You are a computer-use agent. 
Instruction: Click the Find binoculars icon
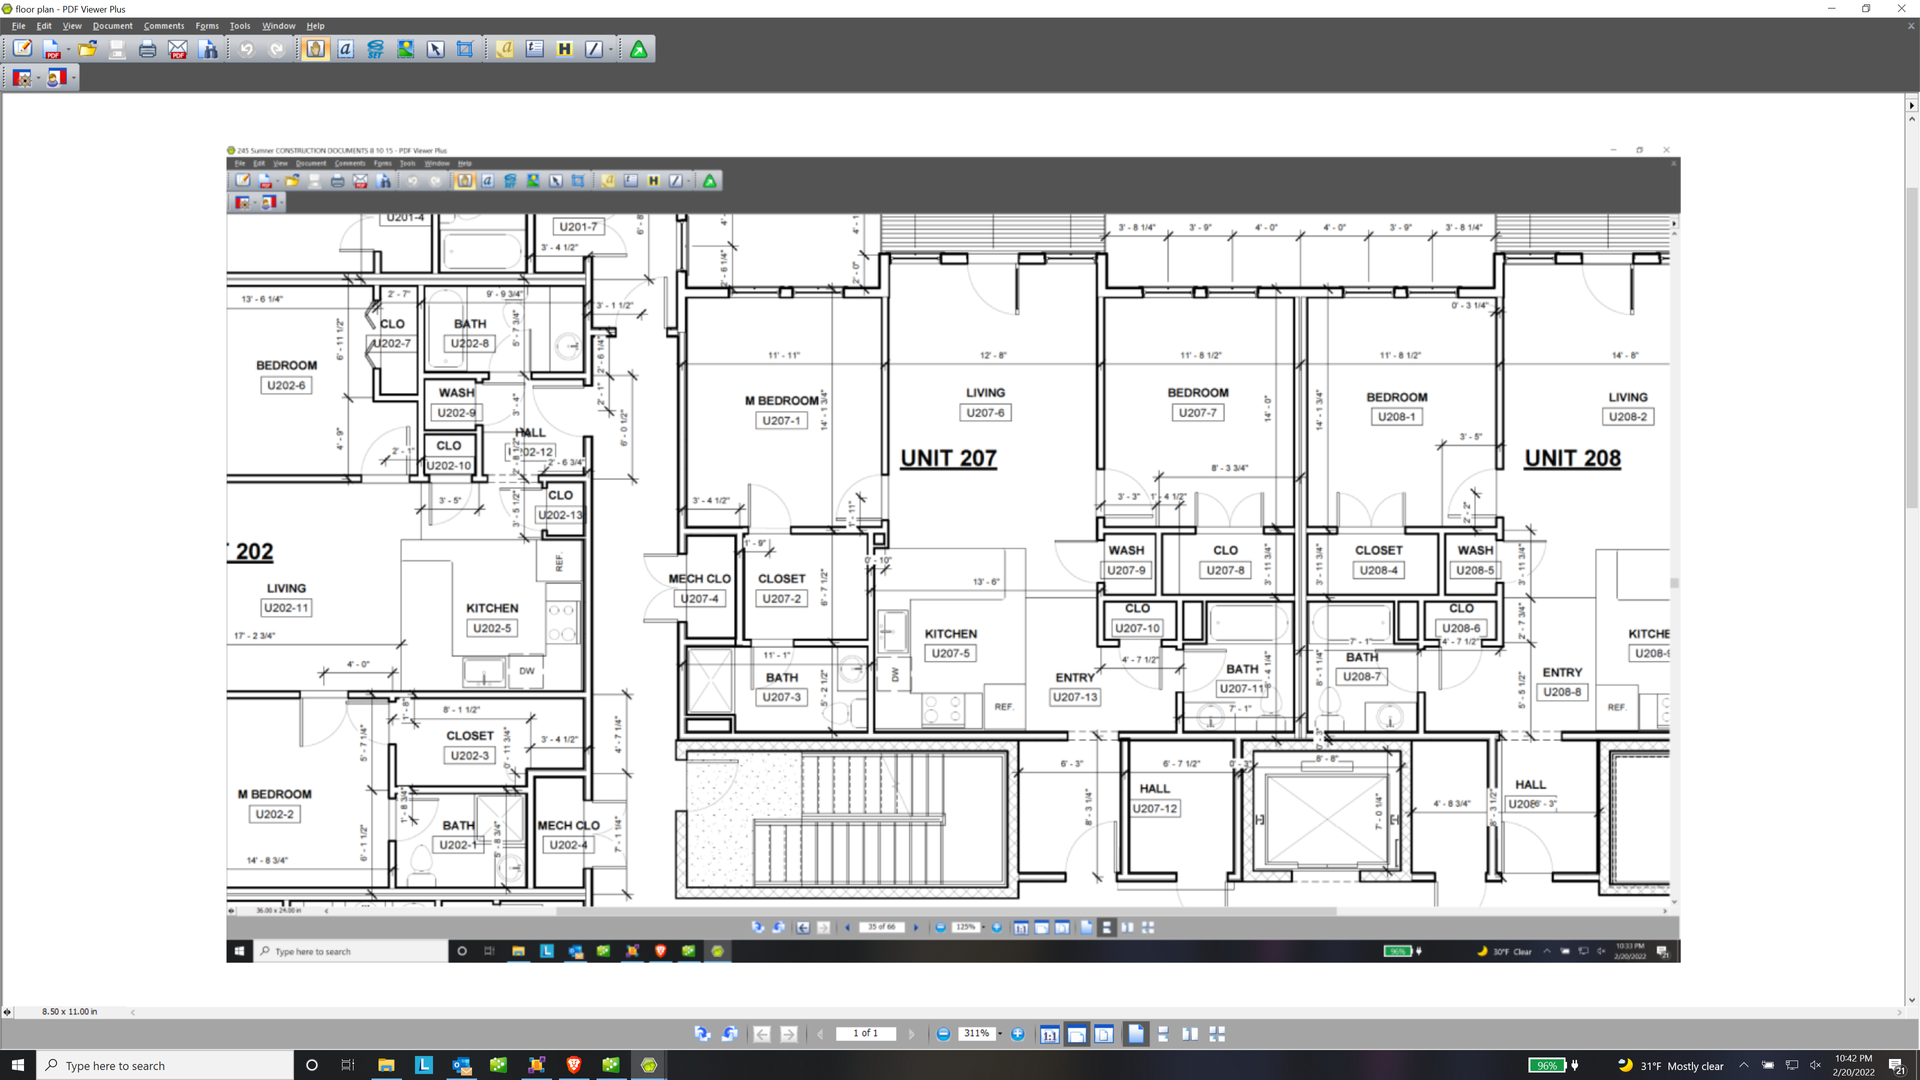coord(208,49)
